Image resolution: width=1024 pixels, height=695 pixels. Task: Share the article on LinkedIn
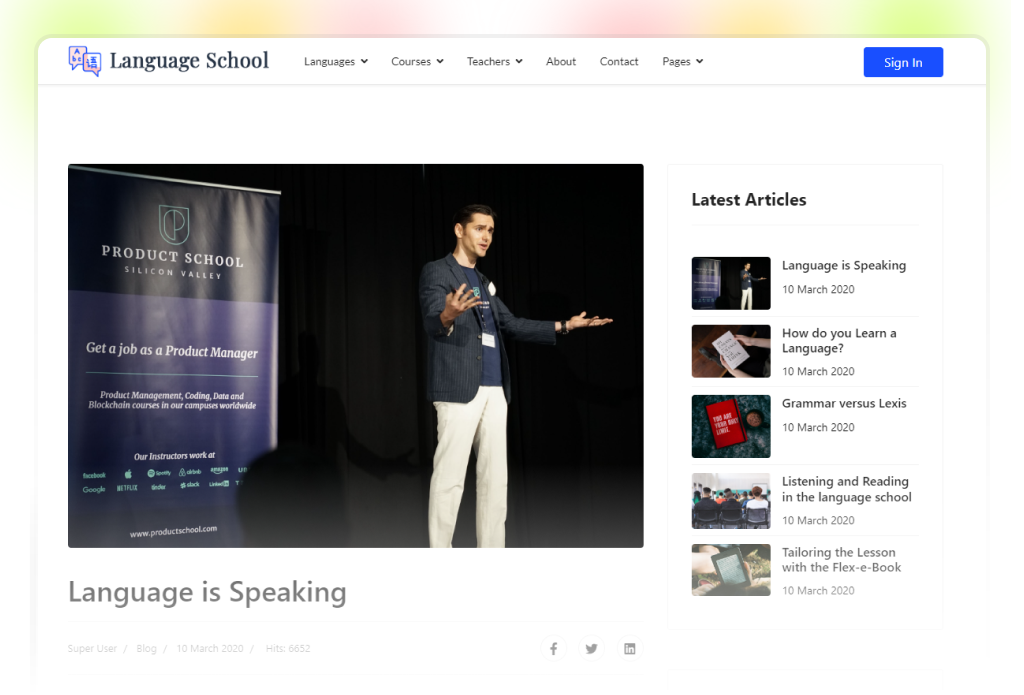coord(629,648)
